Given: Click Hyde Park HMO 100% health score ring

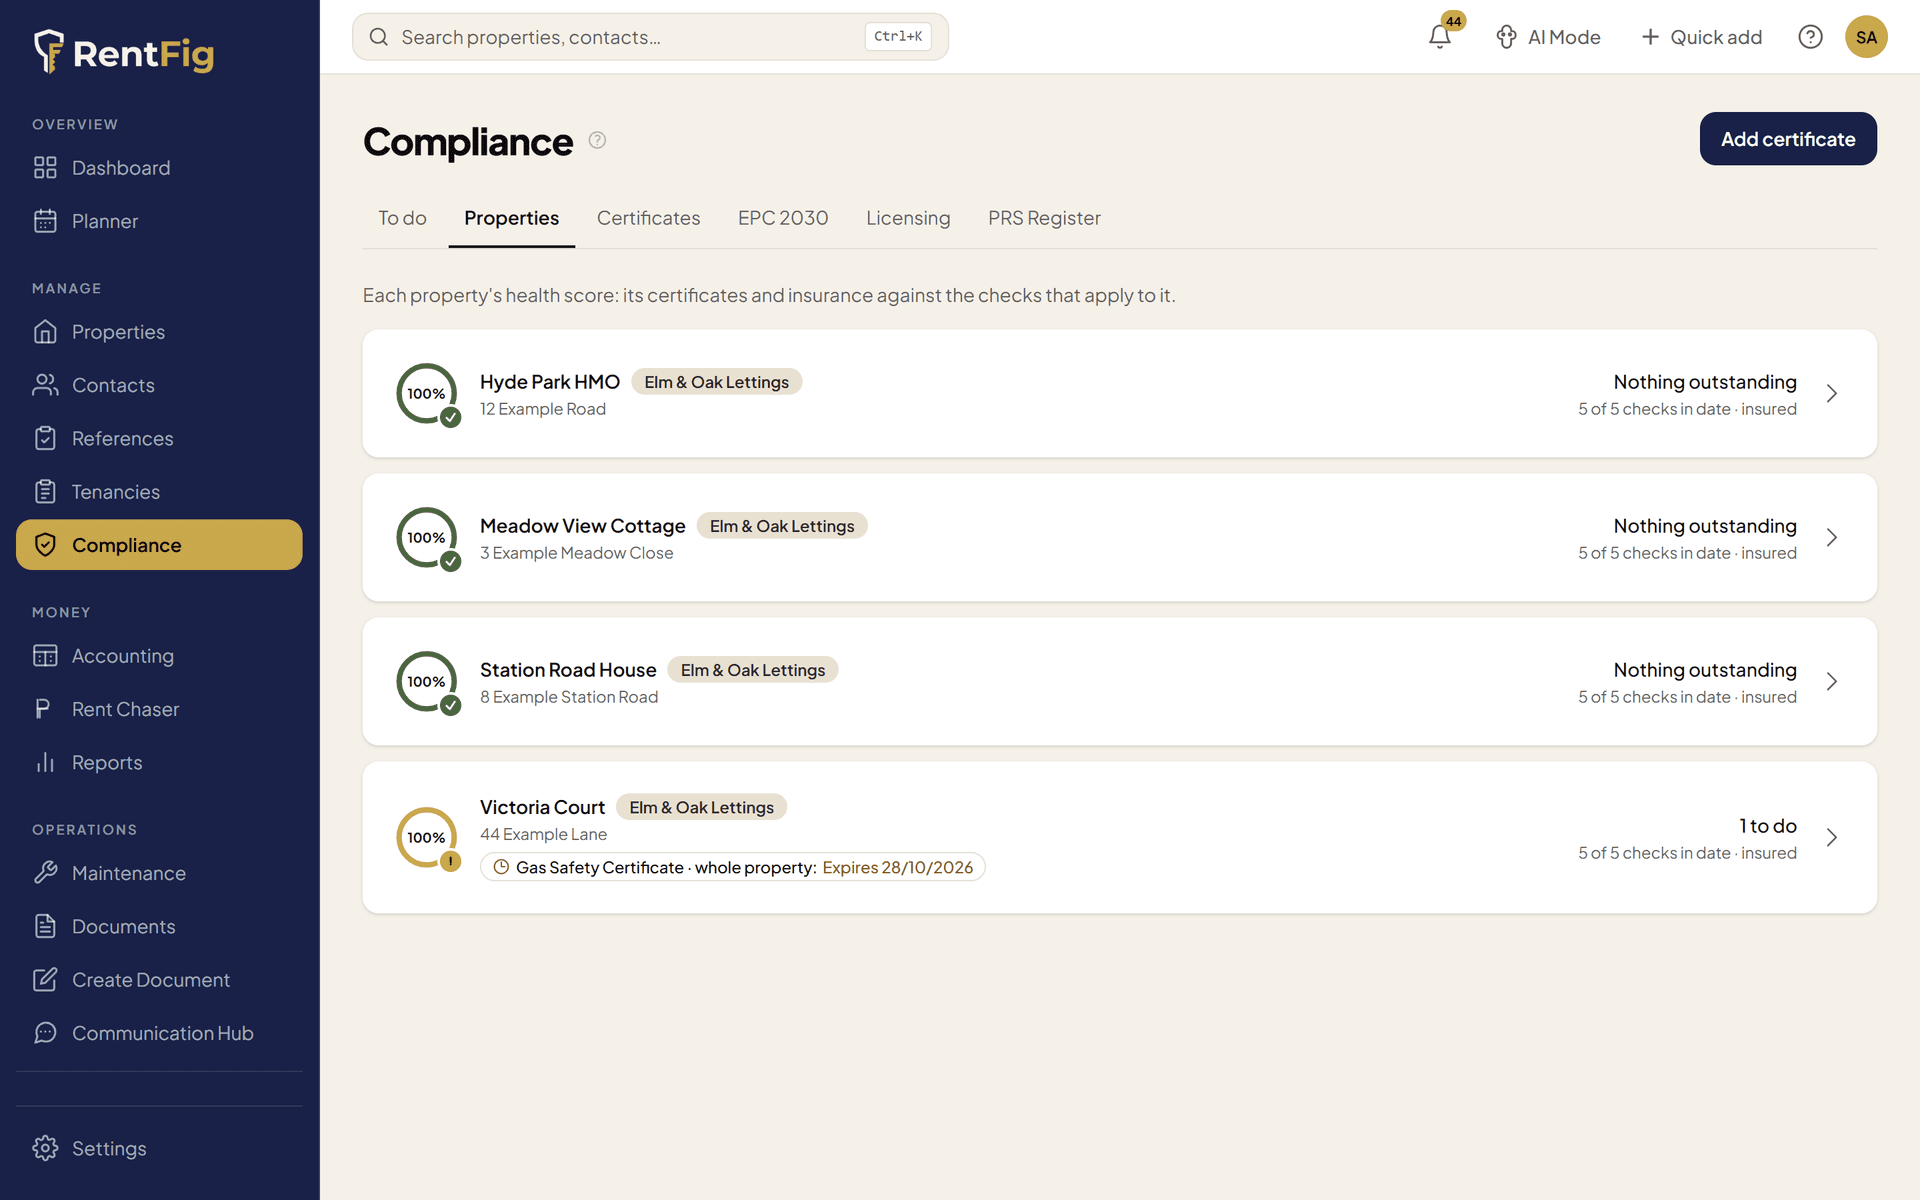Looking at the screenshot, I should [427, 394].
